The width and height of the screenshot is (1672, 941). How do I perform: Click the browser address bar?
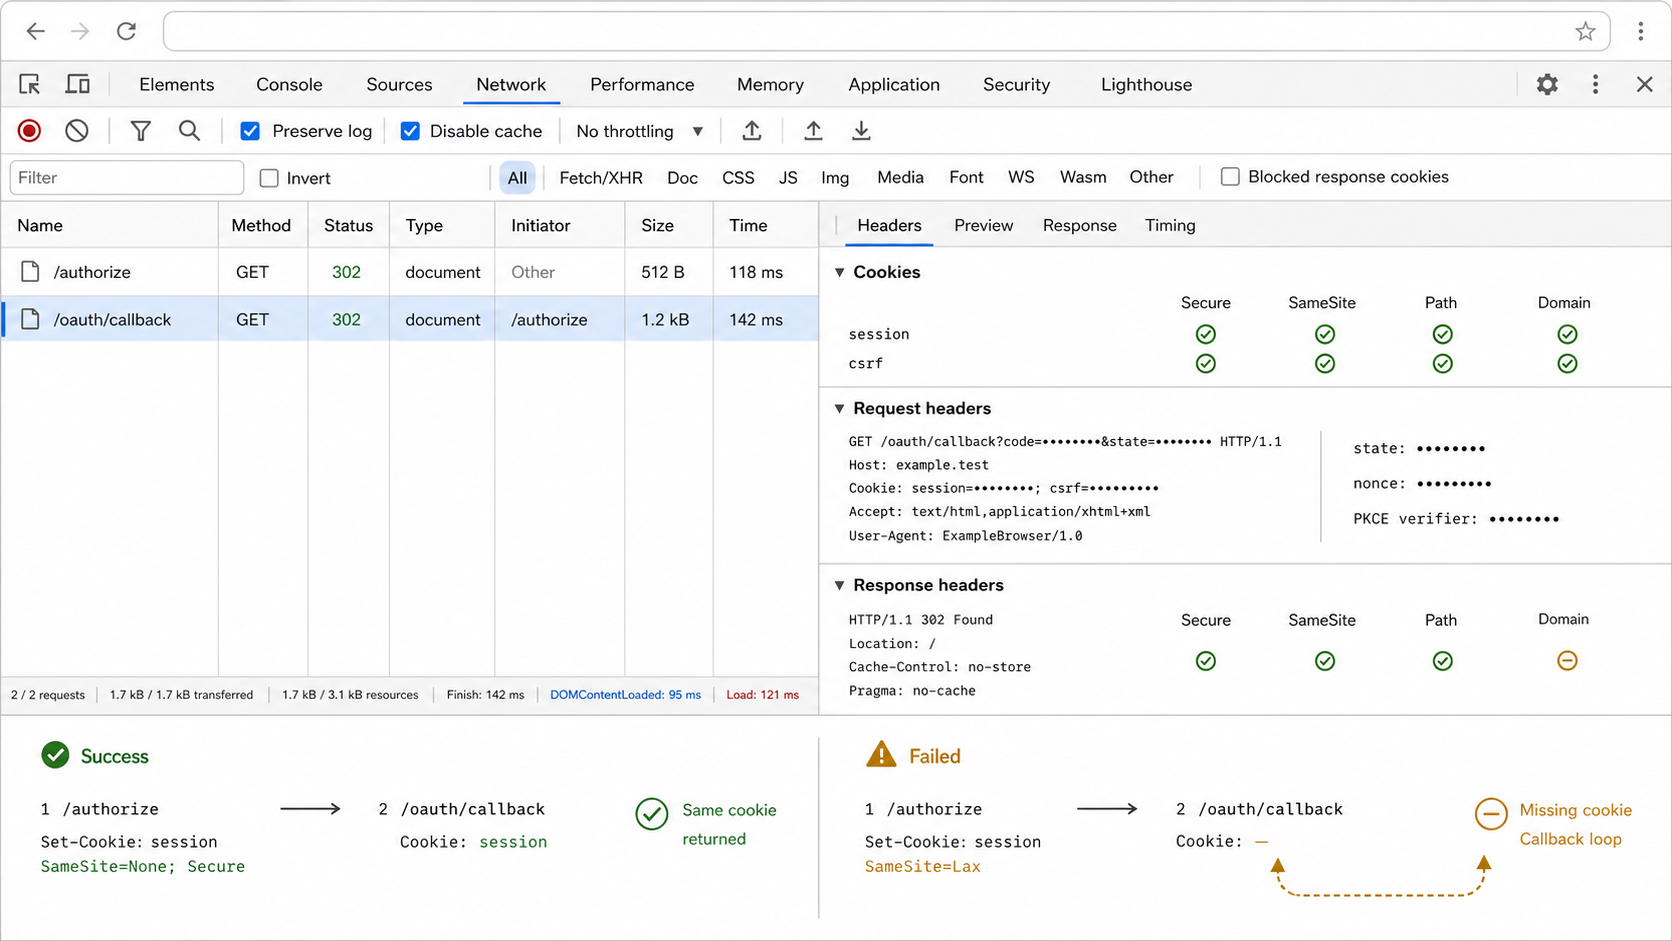click(886, 31)
